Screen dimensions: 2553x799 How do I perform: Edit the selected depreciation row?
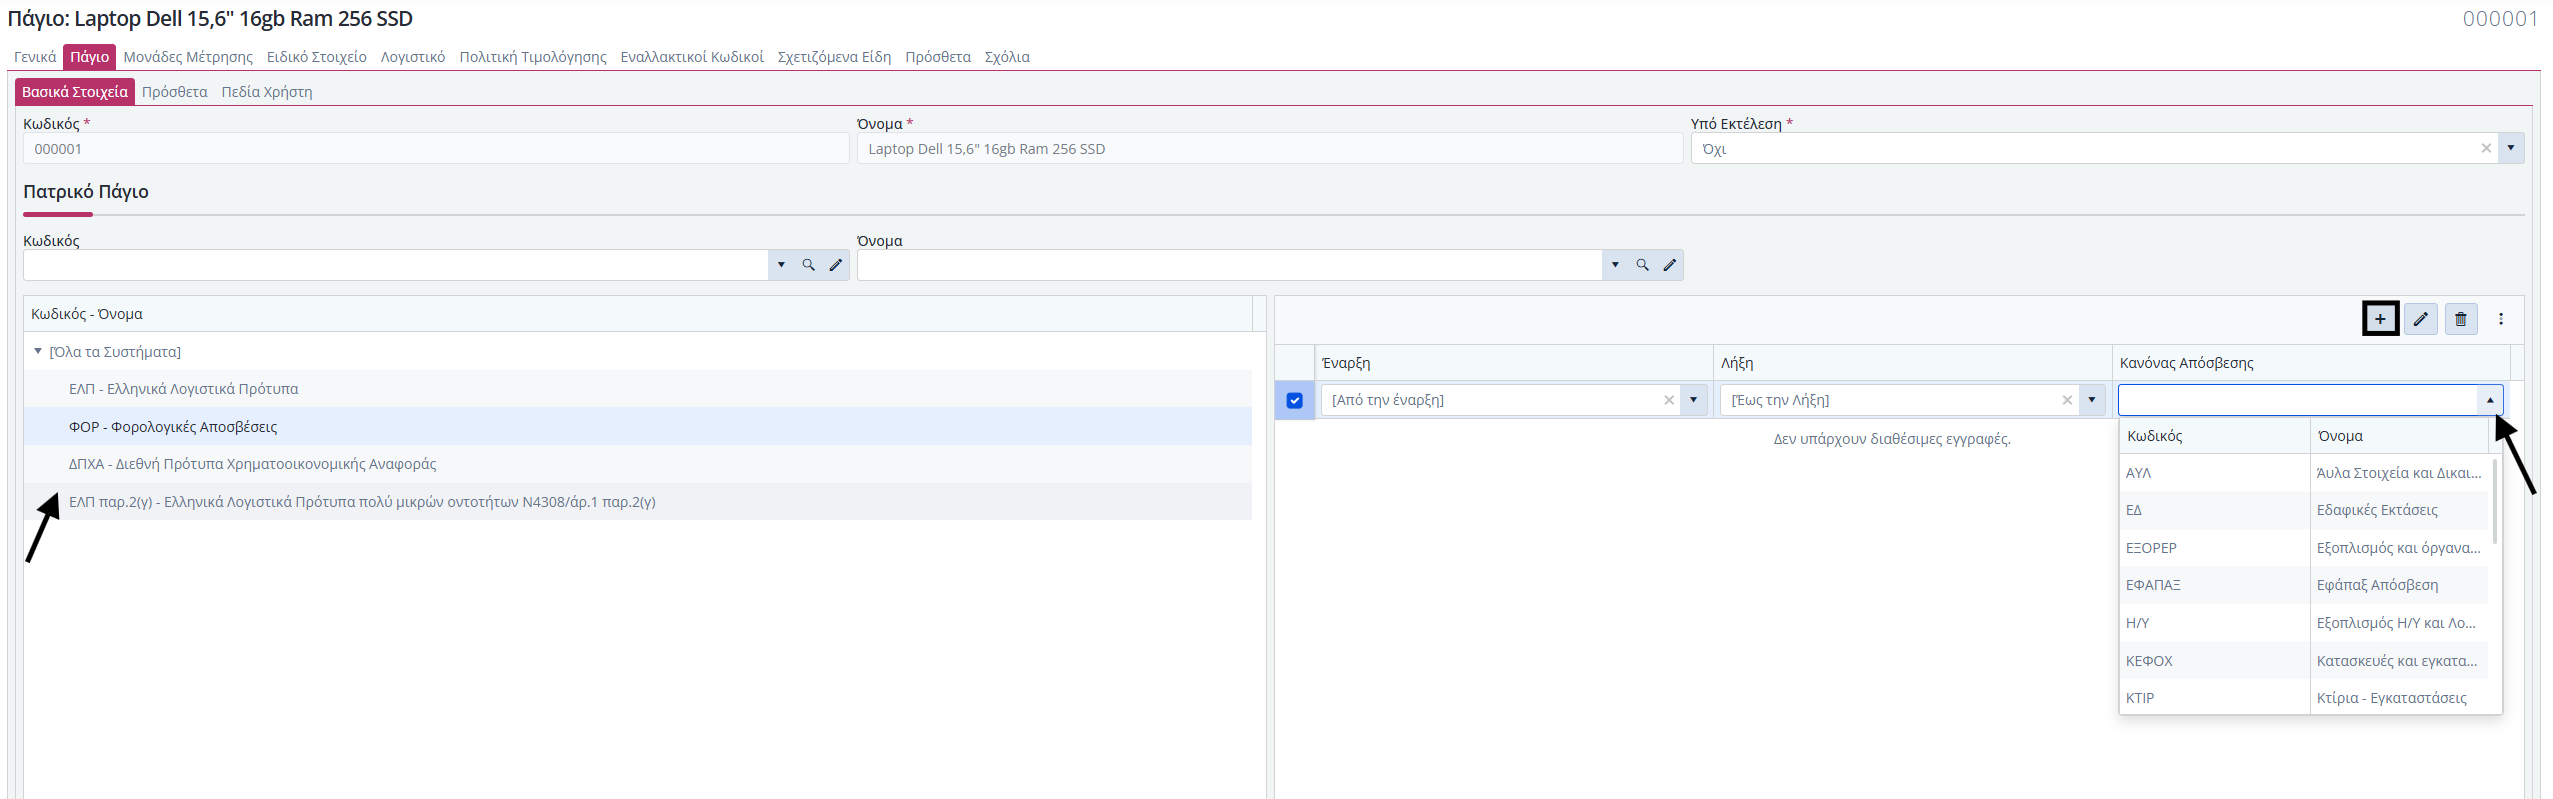click(2420, 319)
